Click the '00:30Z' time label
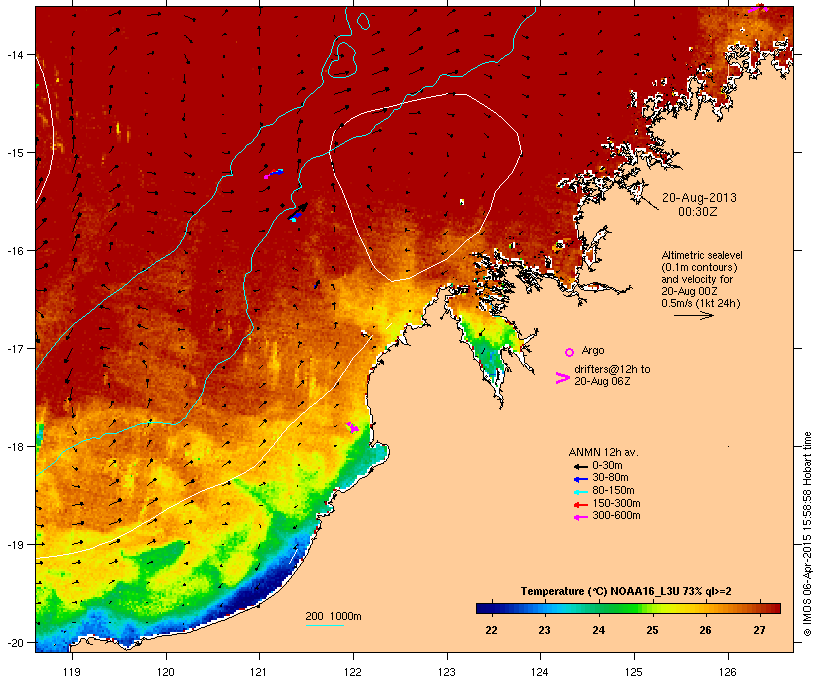This screenshot has width=820, height=680. point(698,212)
